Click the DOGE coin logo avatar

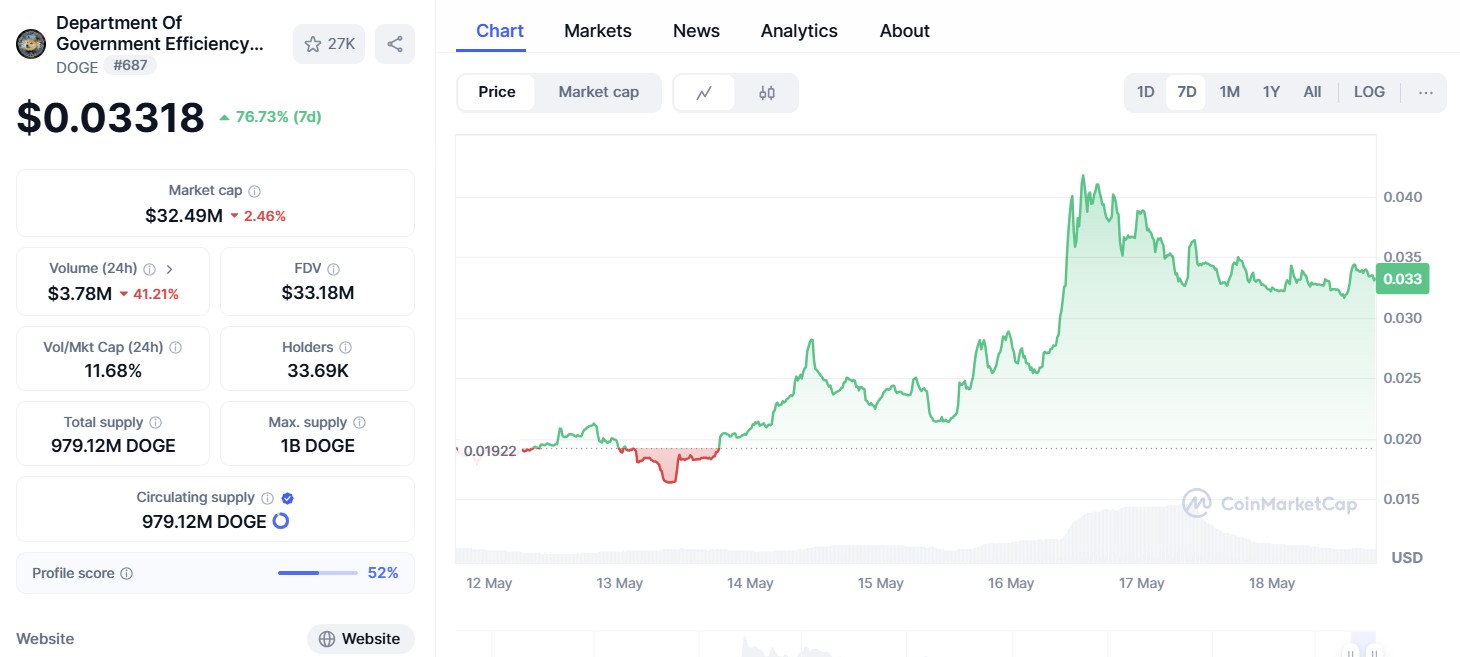click(32, 44)
